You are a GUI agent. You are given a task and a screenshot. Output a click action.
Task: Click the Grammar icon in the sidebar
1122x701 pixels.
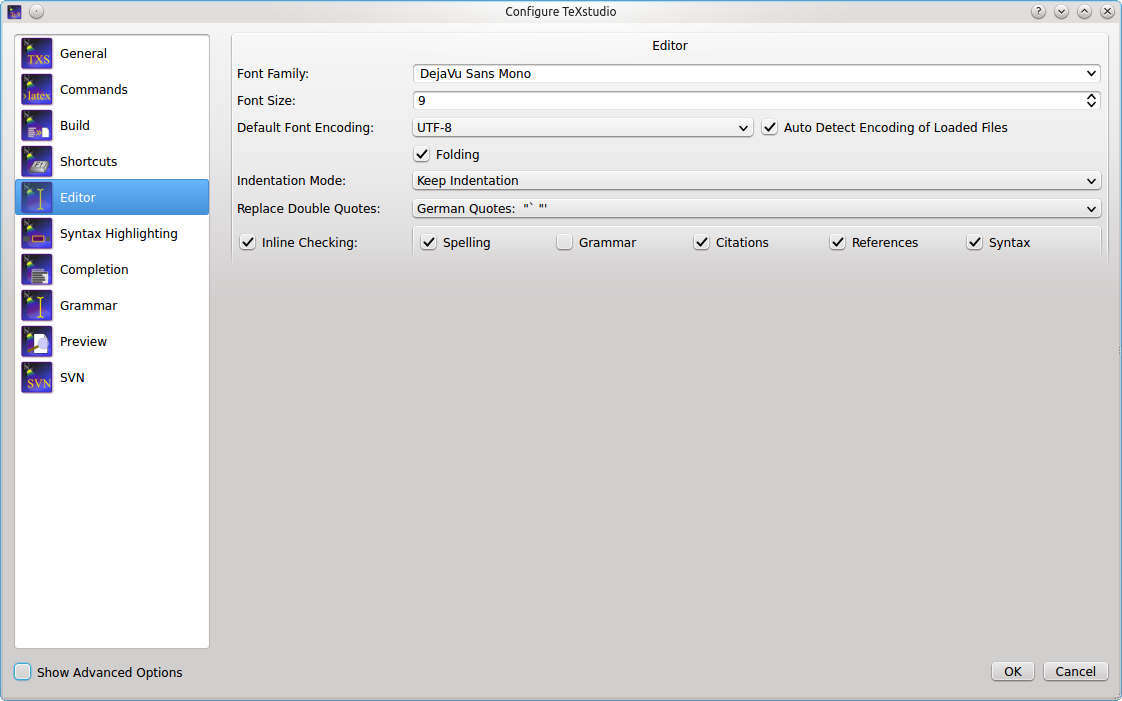(36, 305)
